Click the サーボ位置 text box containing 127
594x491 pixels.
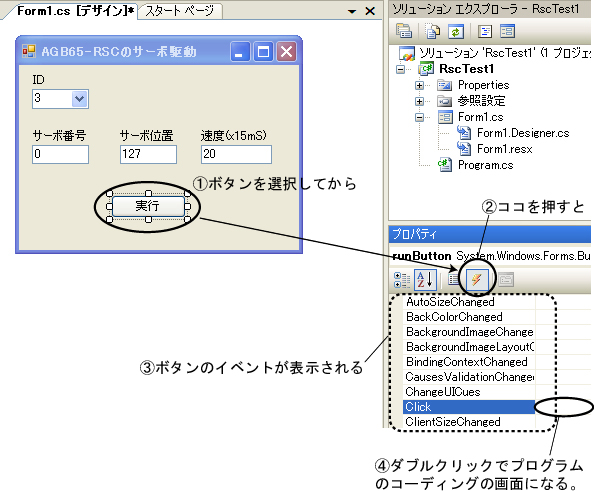pos(148,154)
